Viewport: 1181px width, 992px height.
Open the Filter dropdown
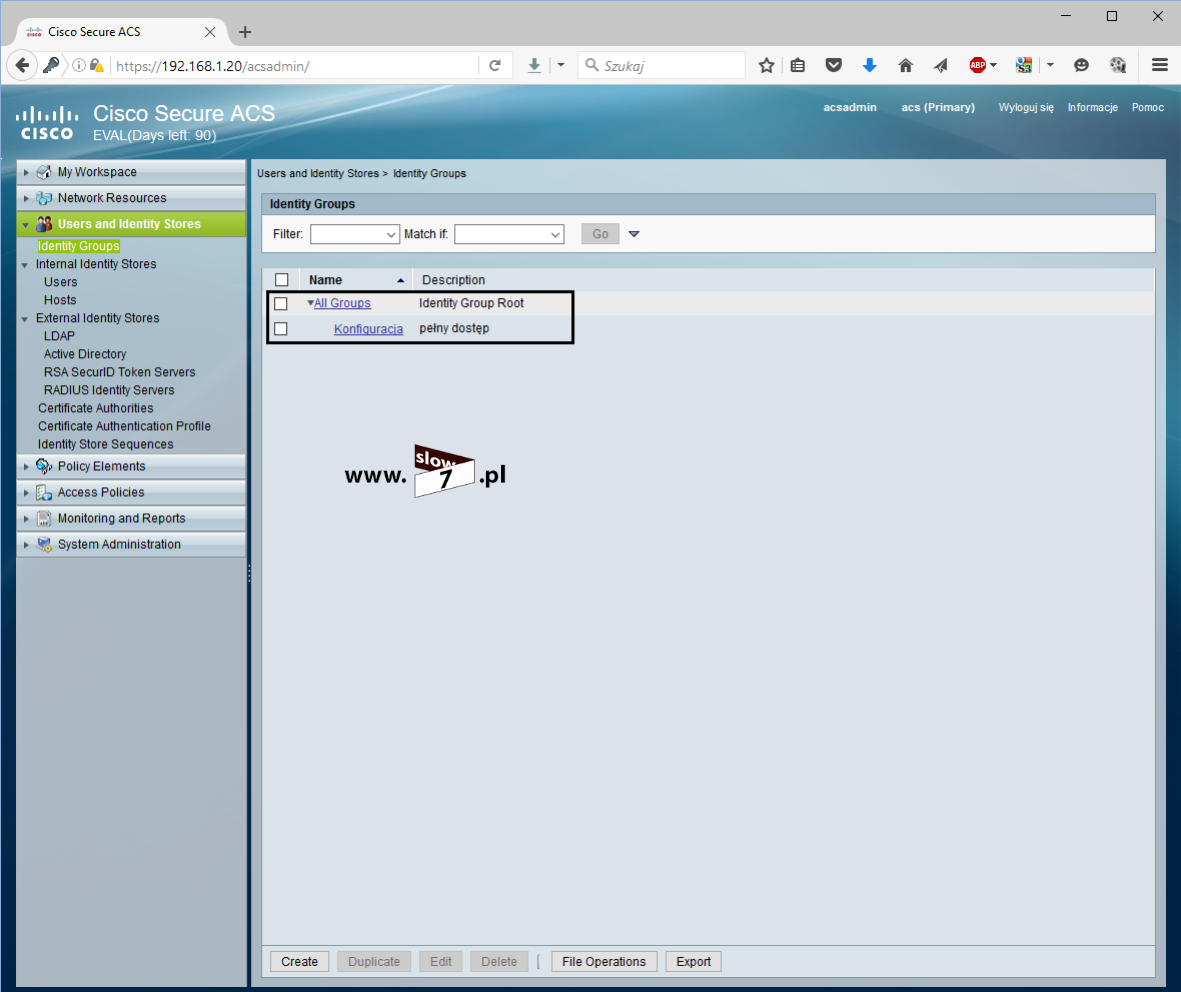tap(355, 234)
